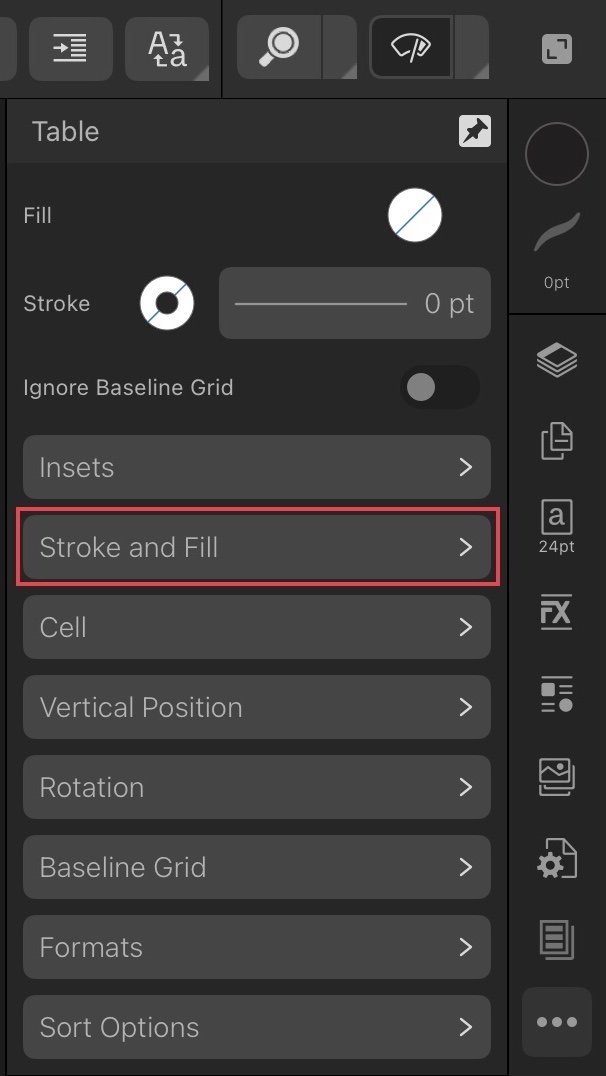
Task: Open the Text Styles studio icon
Action: tap(557, 694)
